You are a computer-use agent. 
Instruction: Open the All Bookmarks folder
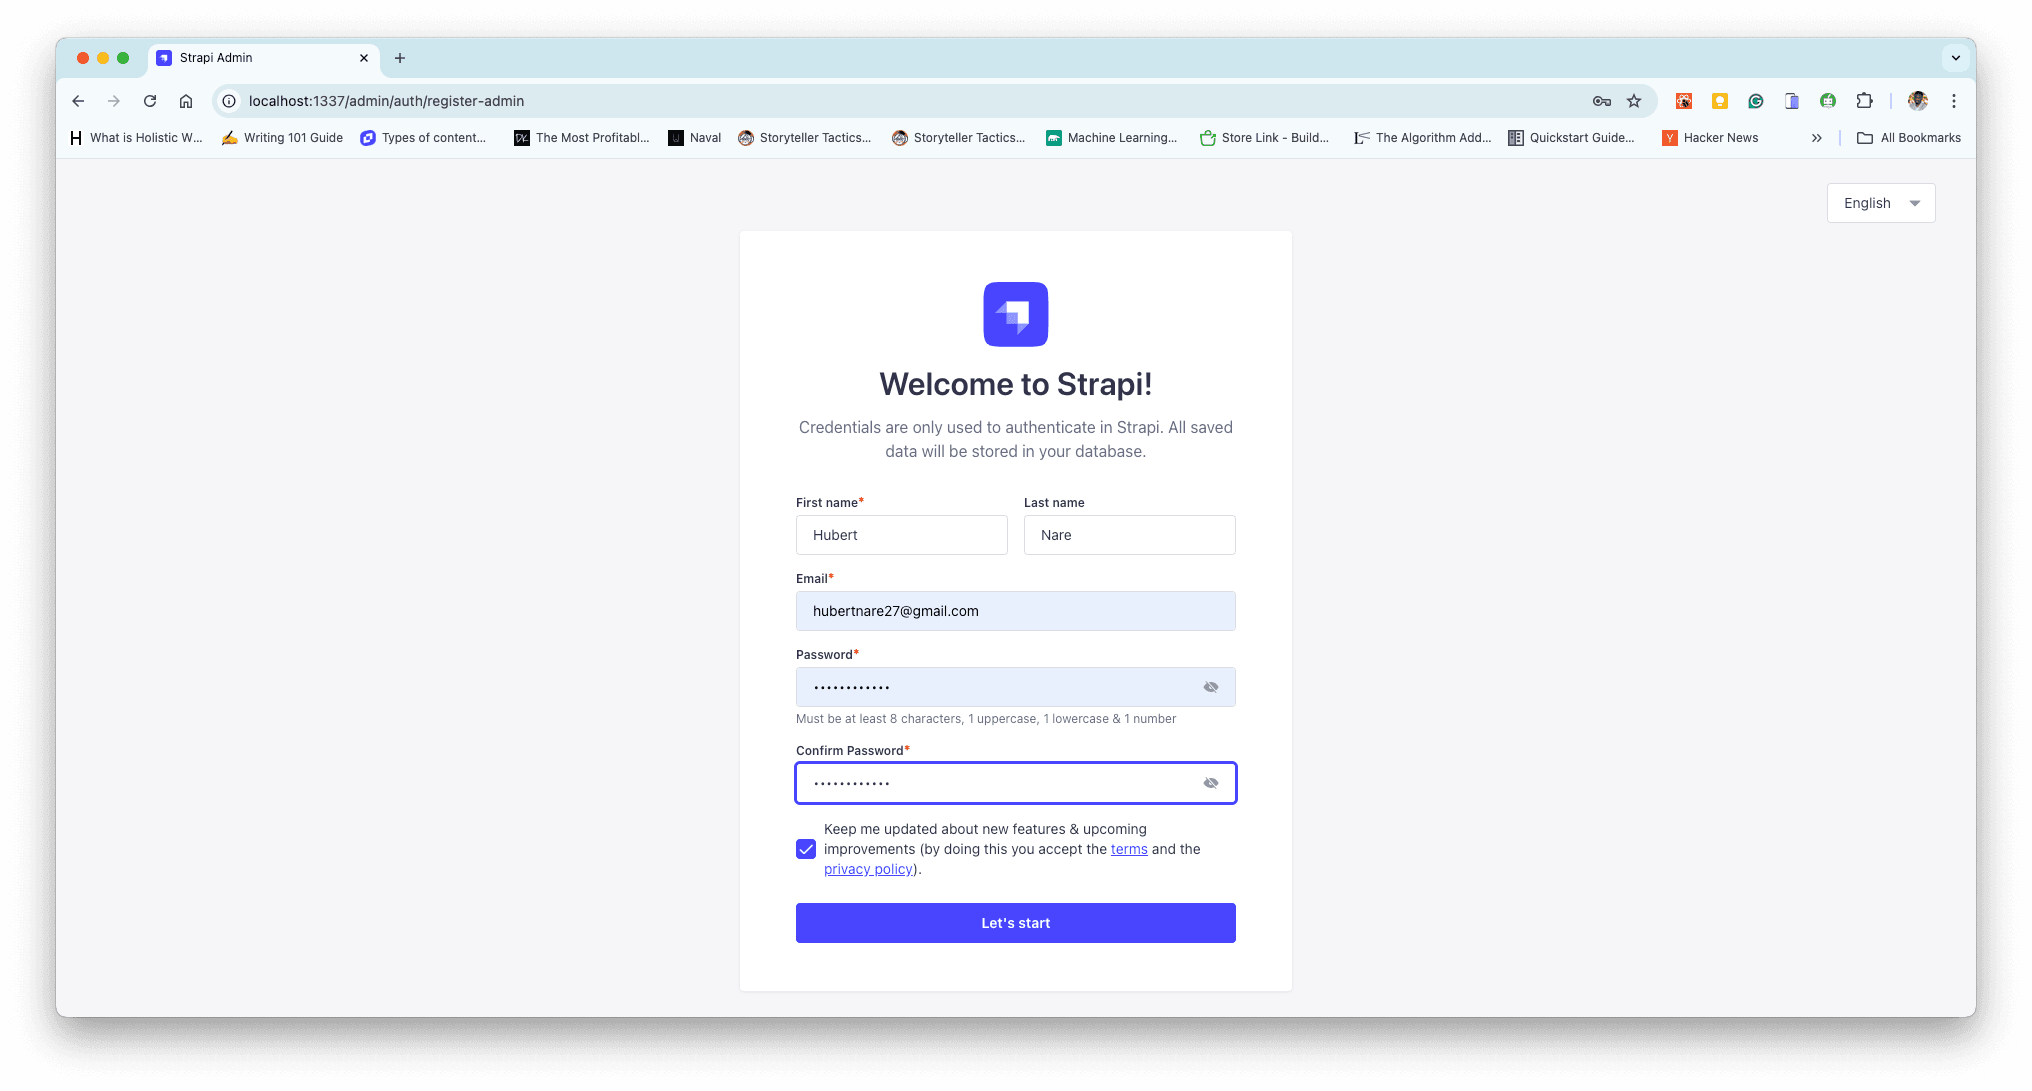[1909, 138]
